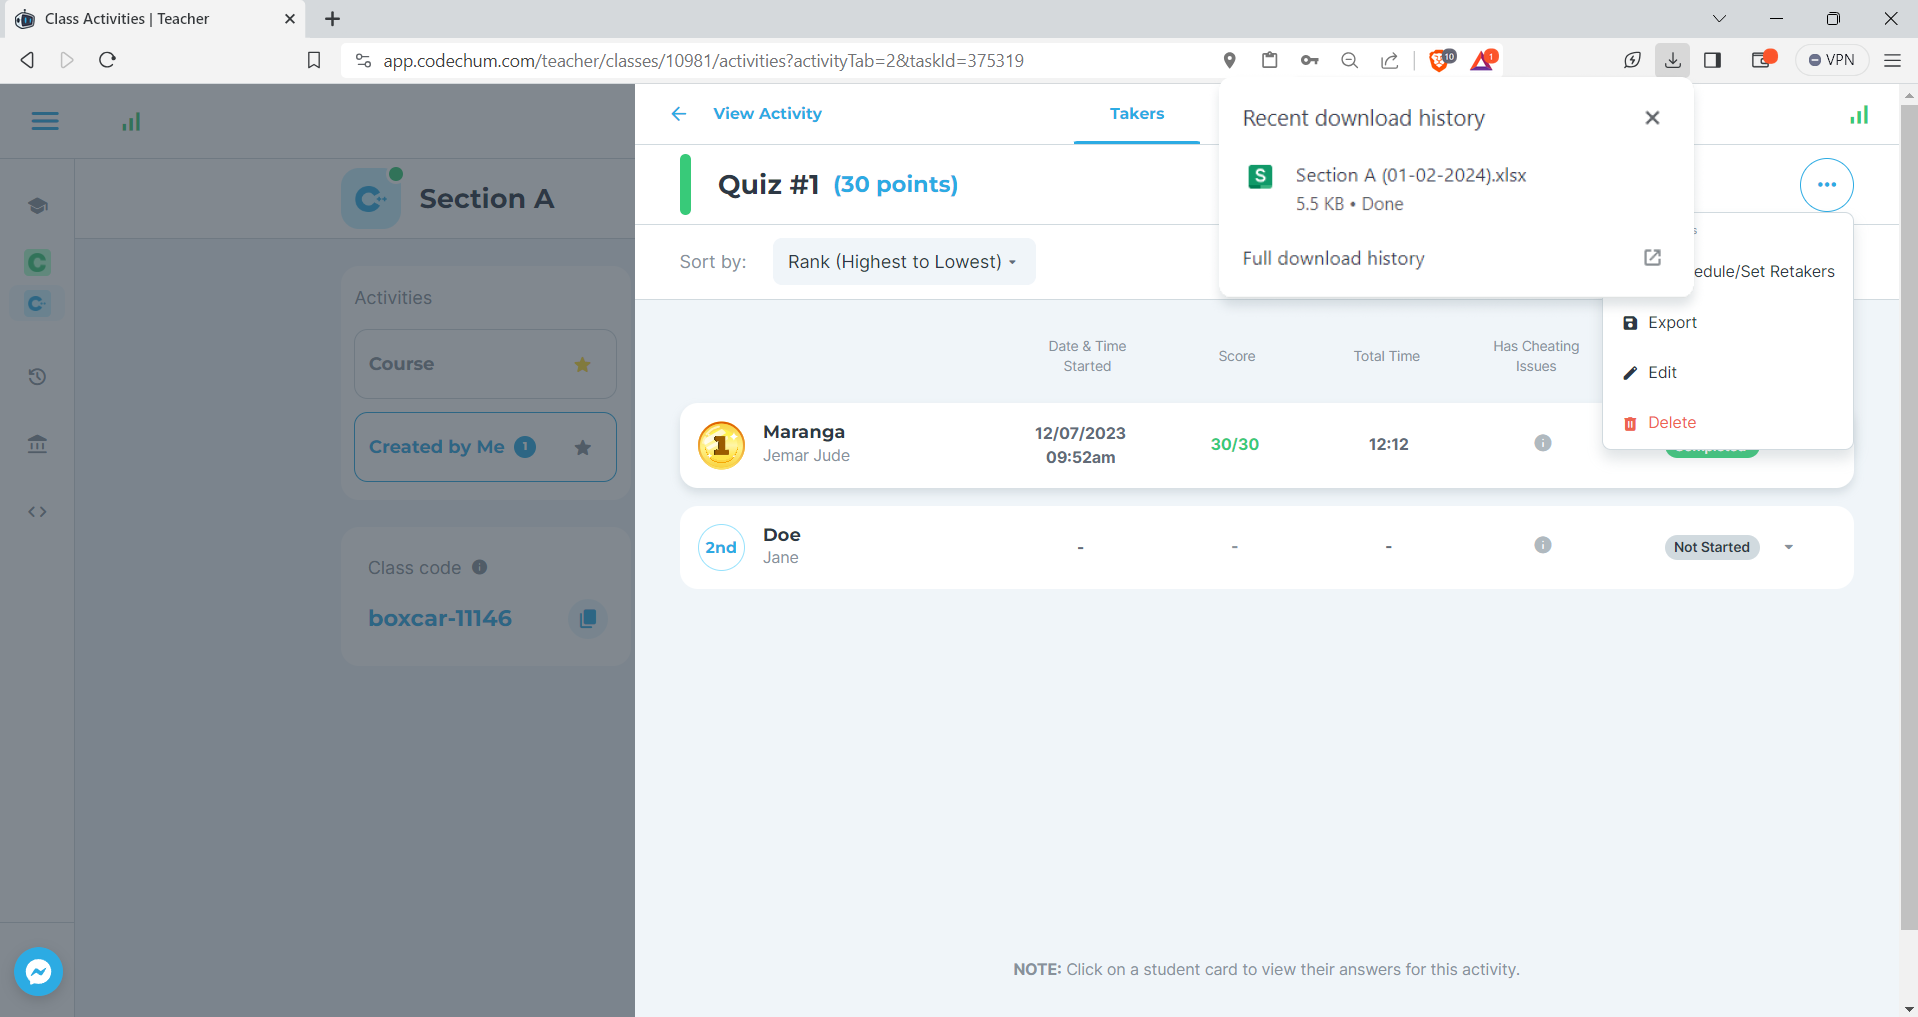Choose Delete in the options menu

(x=1671, y=423)
